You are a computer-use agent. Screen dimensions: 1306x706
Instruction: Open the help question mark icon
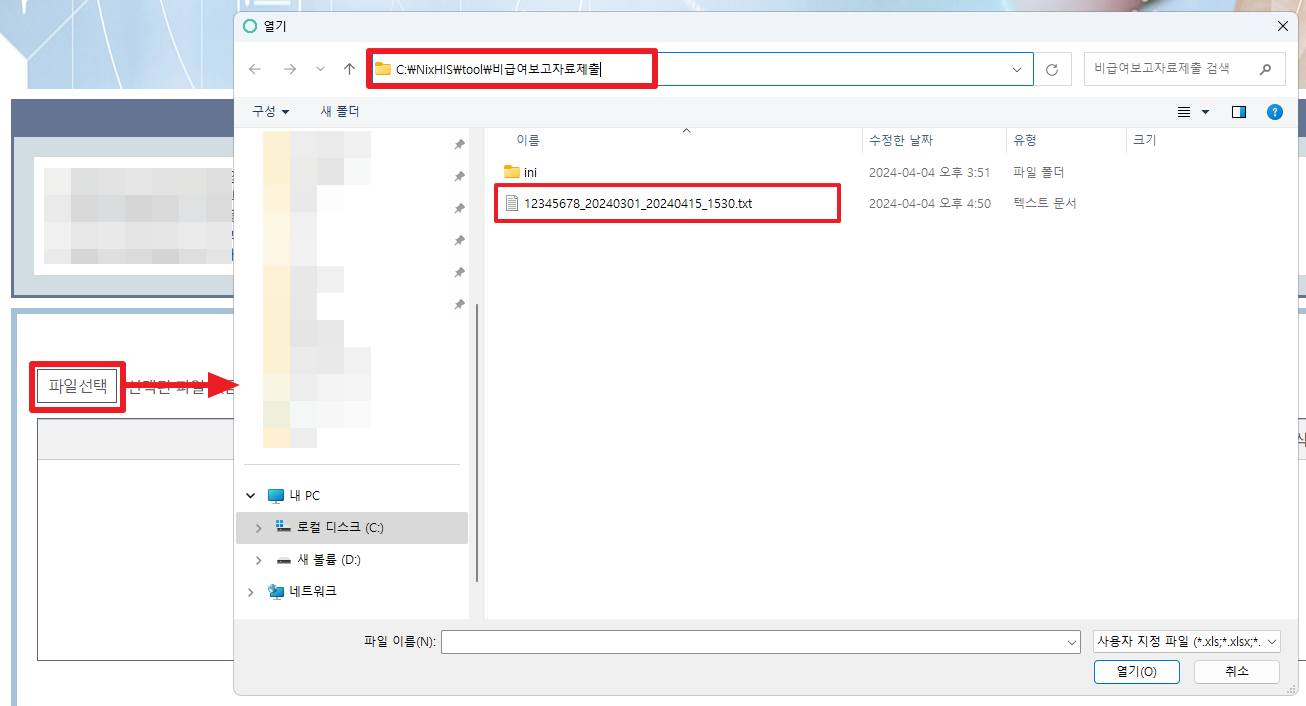1274,112
